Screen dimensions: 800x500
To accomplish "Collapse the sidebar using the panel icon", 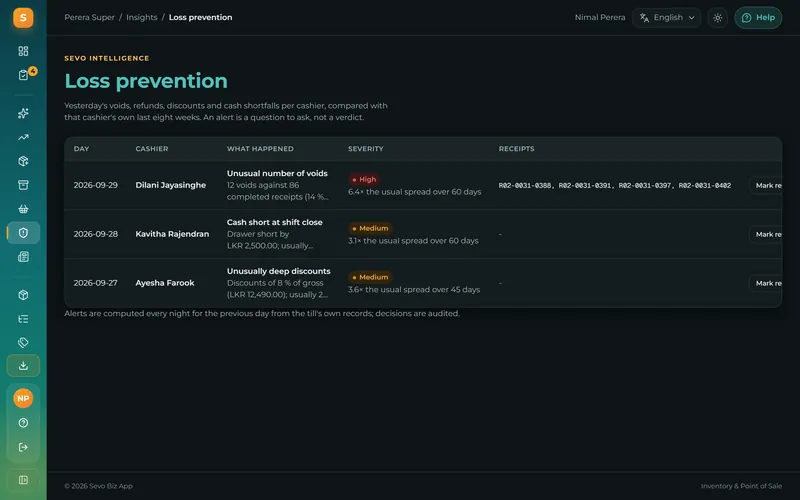I will tap(23, 480).
